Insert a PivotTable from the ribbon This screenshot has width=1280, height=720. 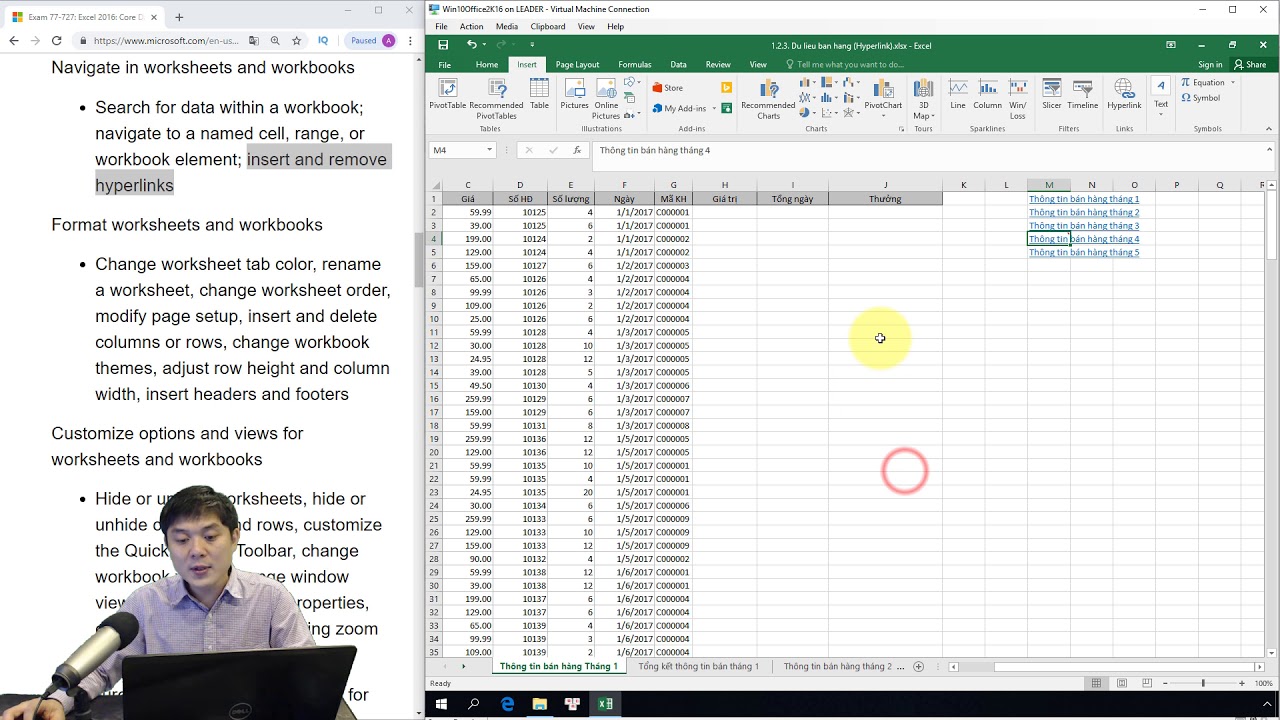coord(447,94)
